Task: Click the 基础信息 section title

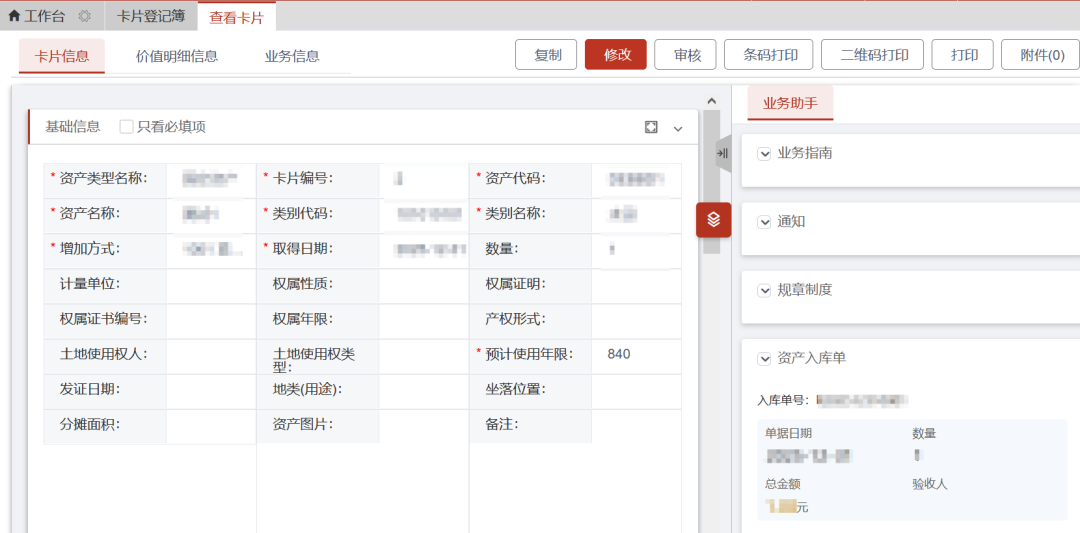Action: pos(72,127)
